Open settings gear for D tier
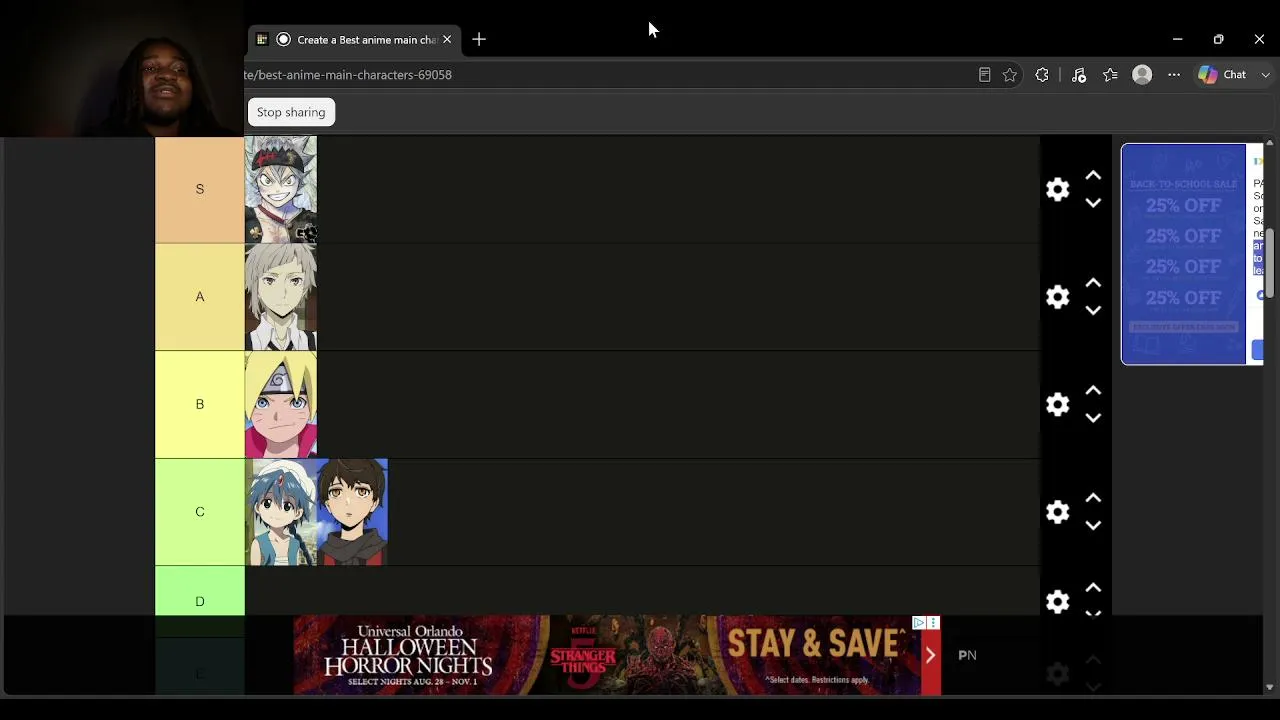Viewport: 1280px width, 720px height. pyautogui.click(x=1057, y=601)
